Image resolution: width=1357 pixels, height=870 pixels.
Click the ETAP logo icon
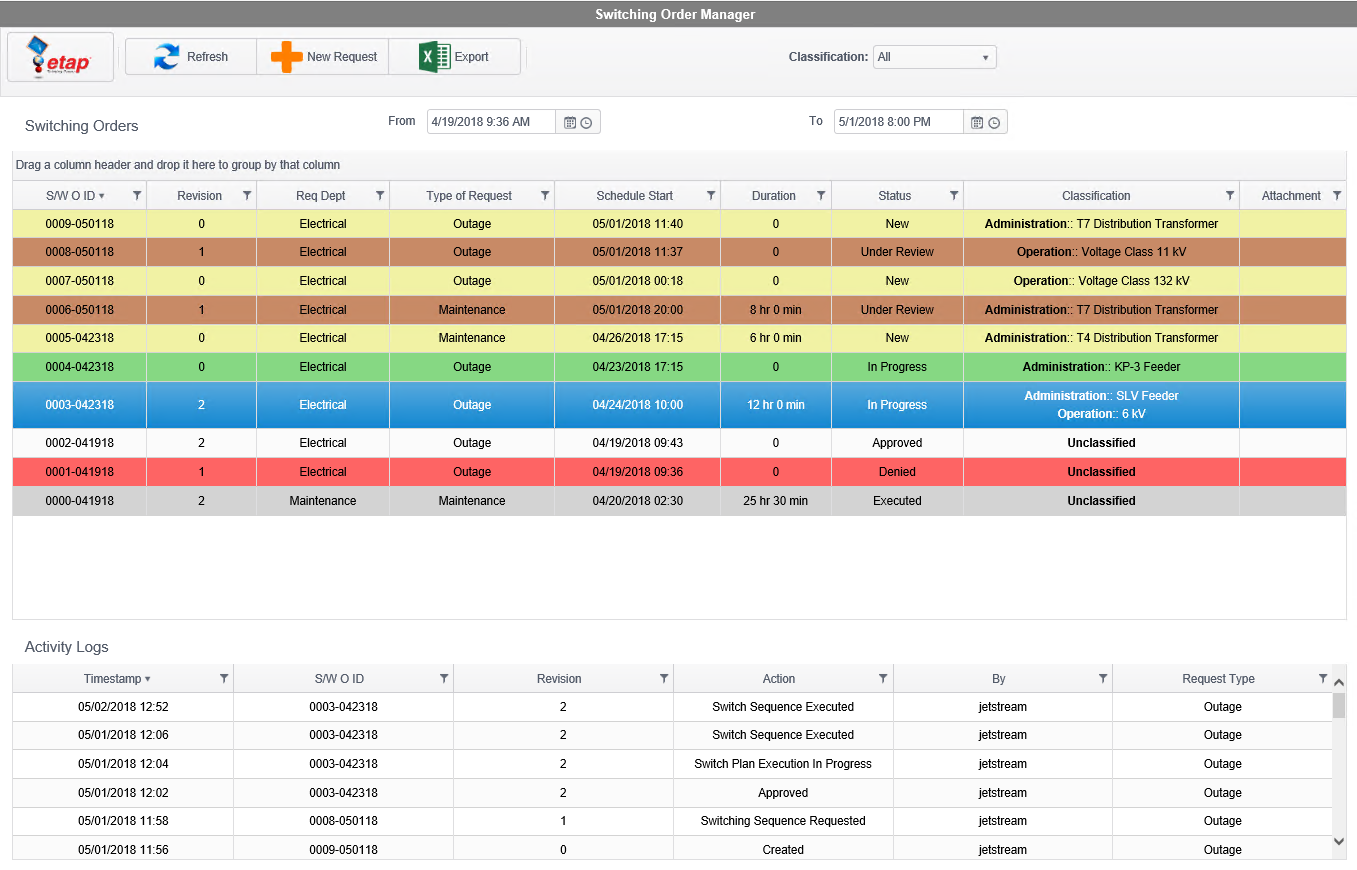point(58,56)
